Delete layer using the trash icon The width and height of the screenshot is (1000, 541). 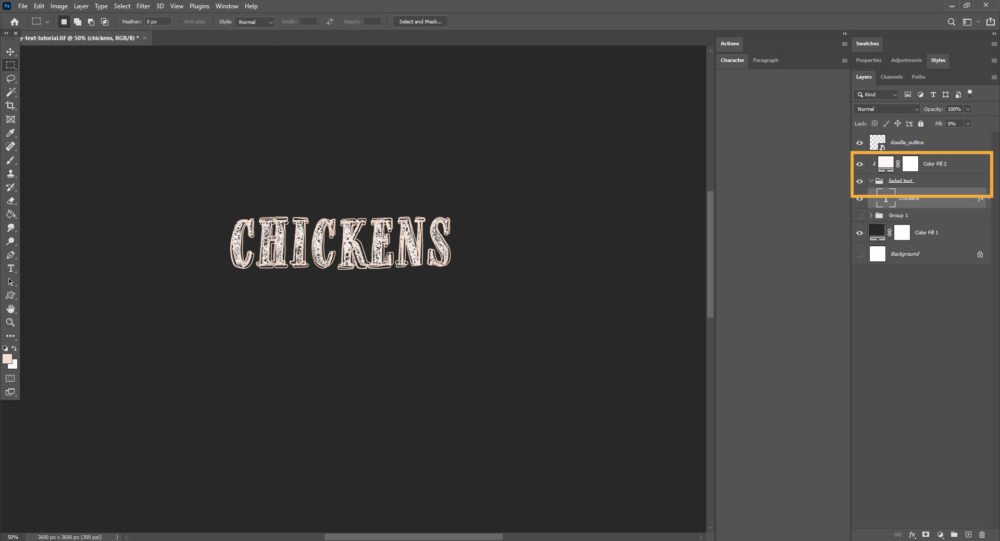(982, 534)
